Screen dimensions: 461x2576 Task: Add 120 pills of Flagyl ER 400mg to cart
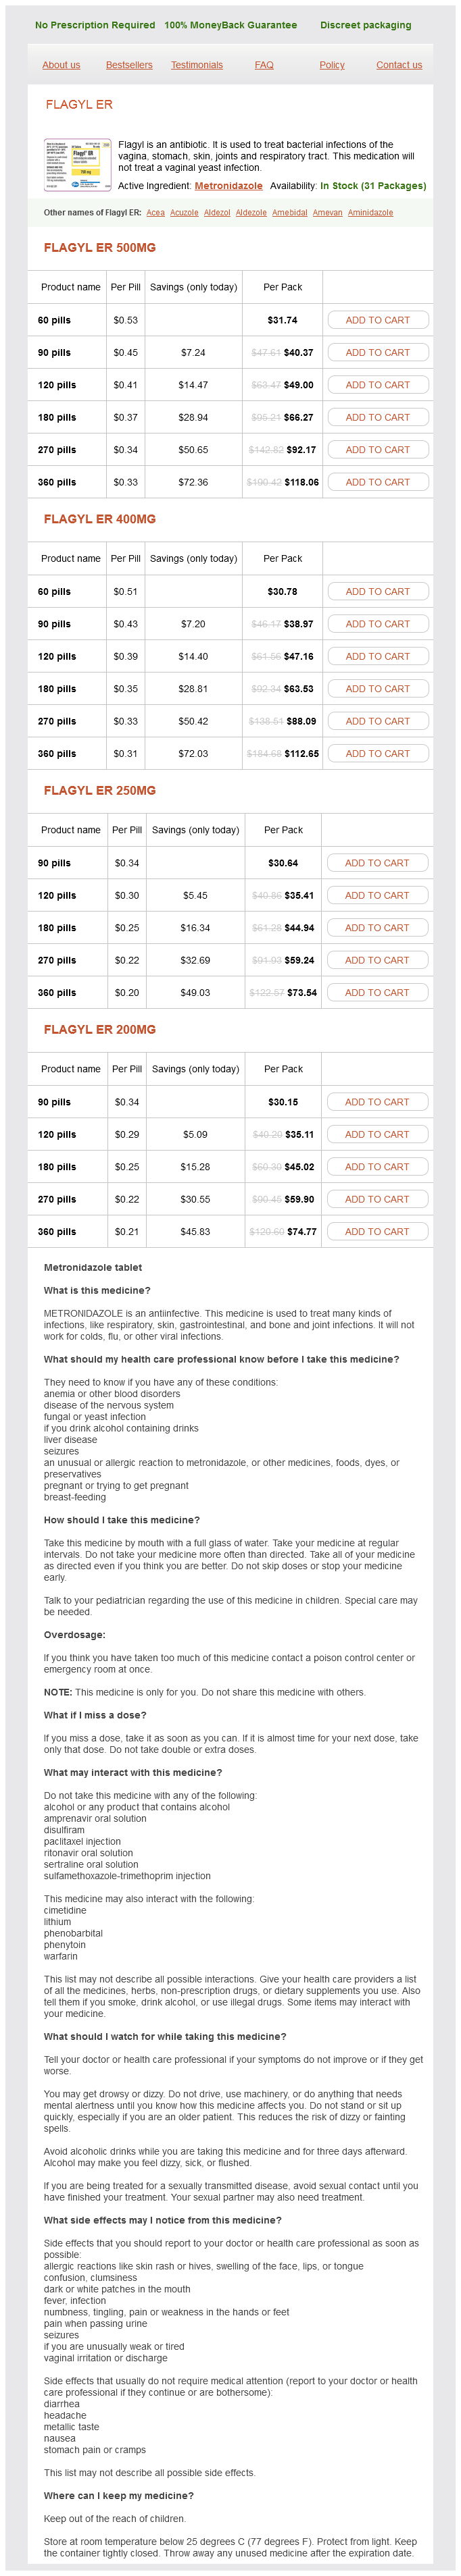(377, 656)
